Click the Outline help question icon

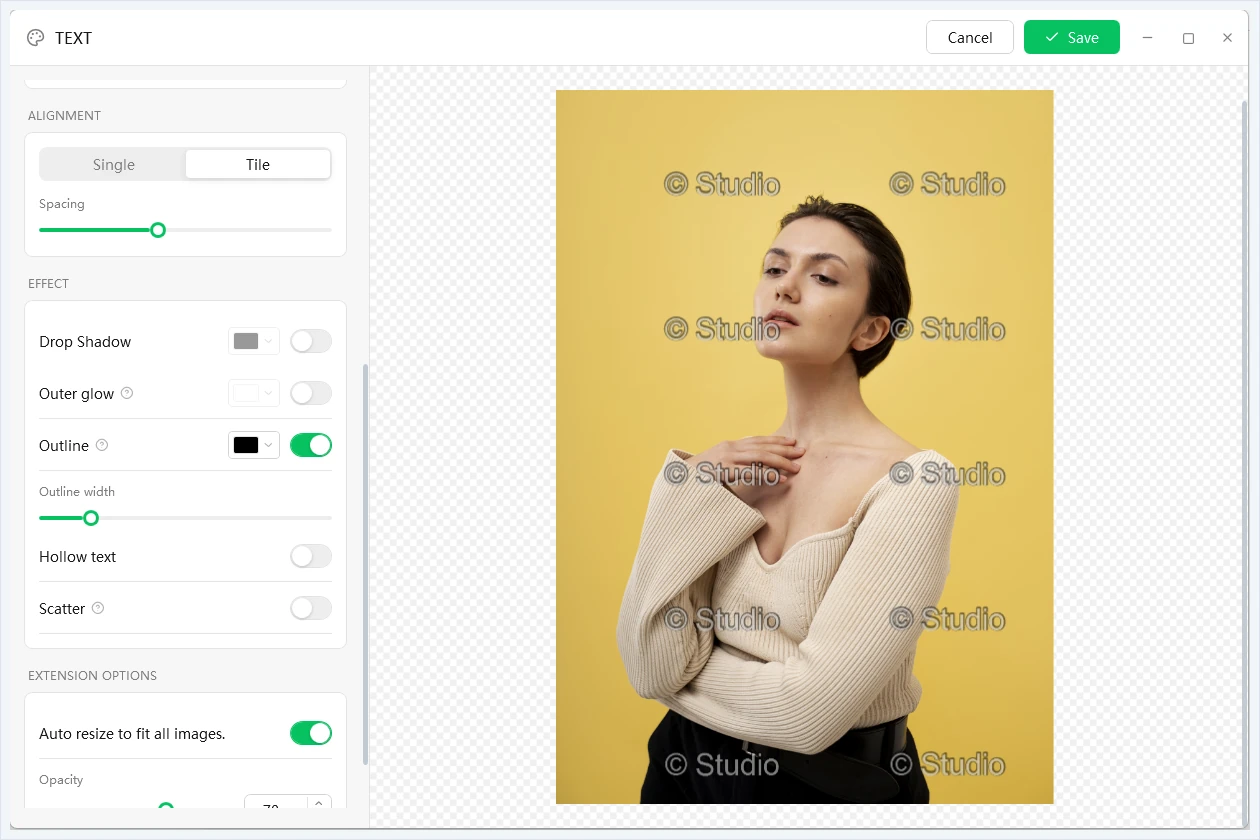pos(102,445)
